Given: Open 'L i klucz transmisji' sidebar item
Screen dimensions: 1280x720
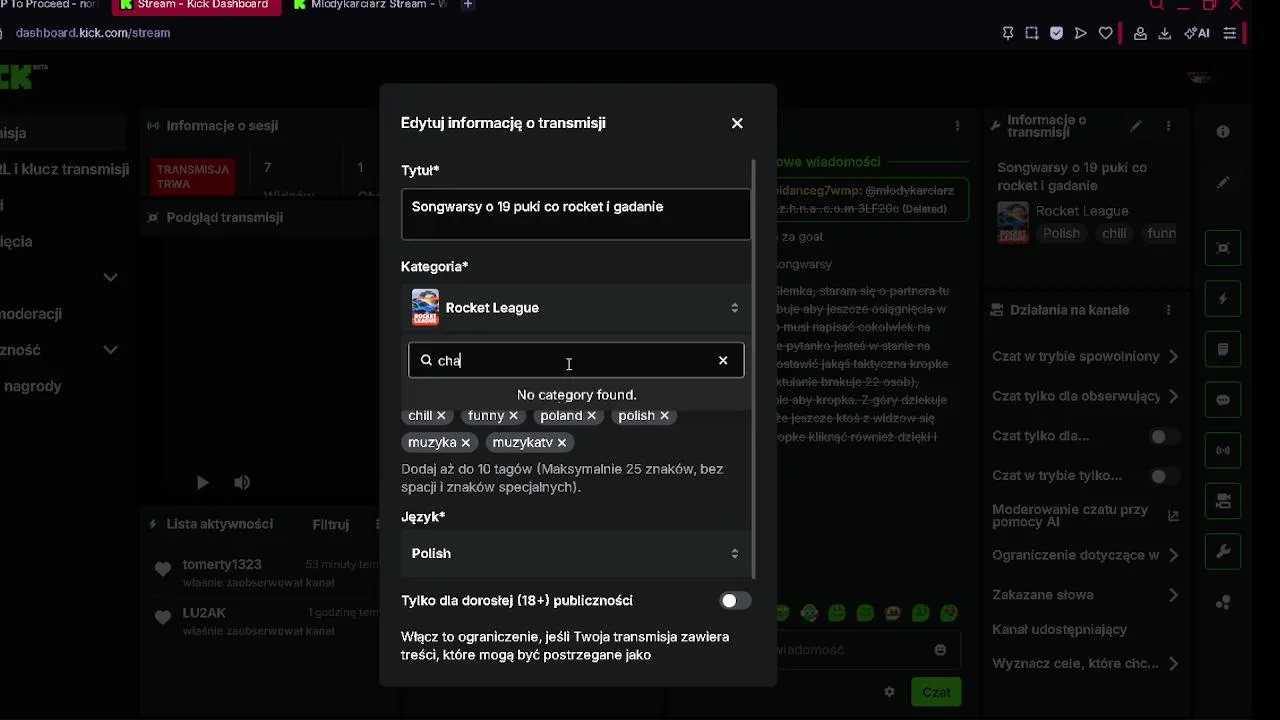Looking at the screenshot, I should tap(65, 169).
